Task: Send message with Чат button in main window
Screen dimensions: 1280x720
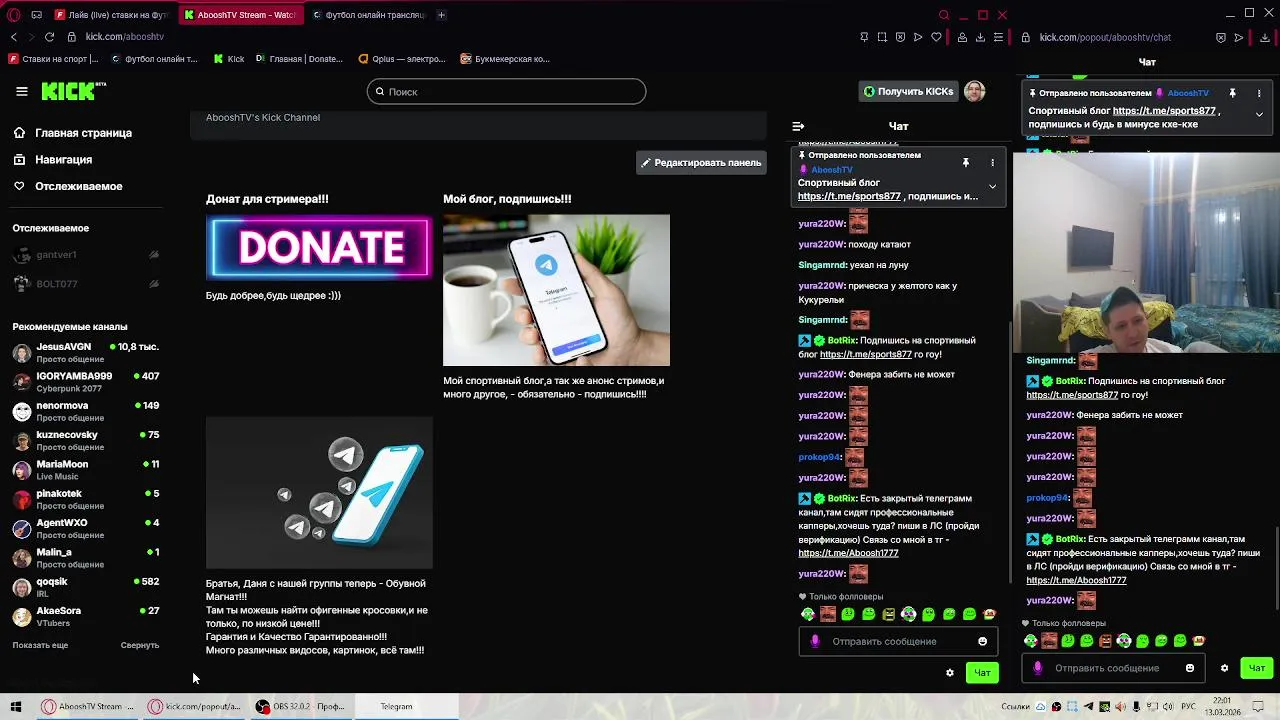Action: tap(983, 673)
